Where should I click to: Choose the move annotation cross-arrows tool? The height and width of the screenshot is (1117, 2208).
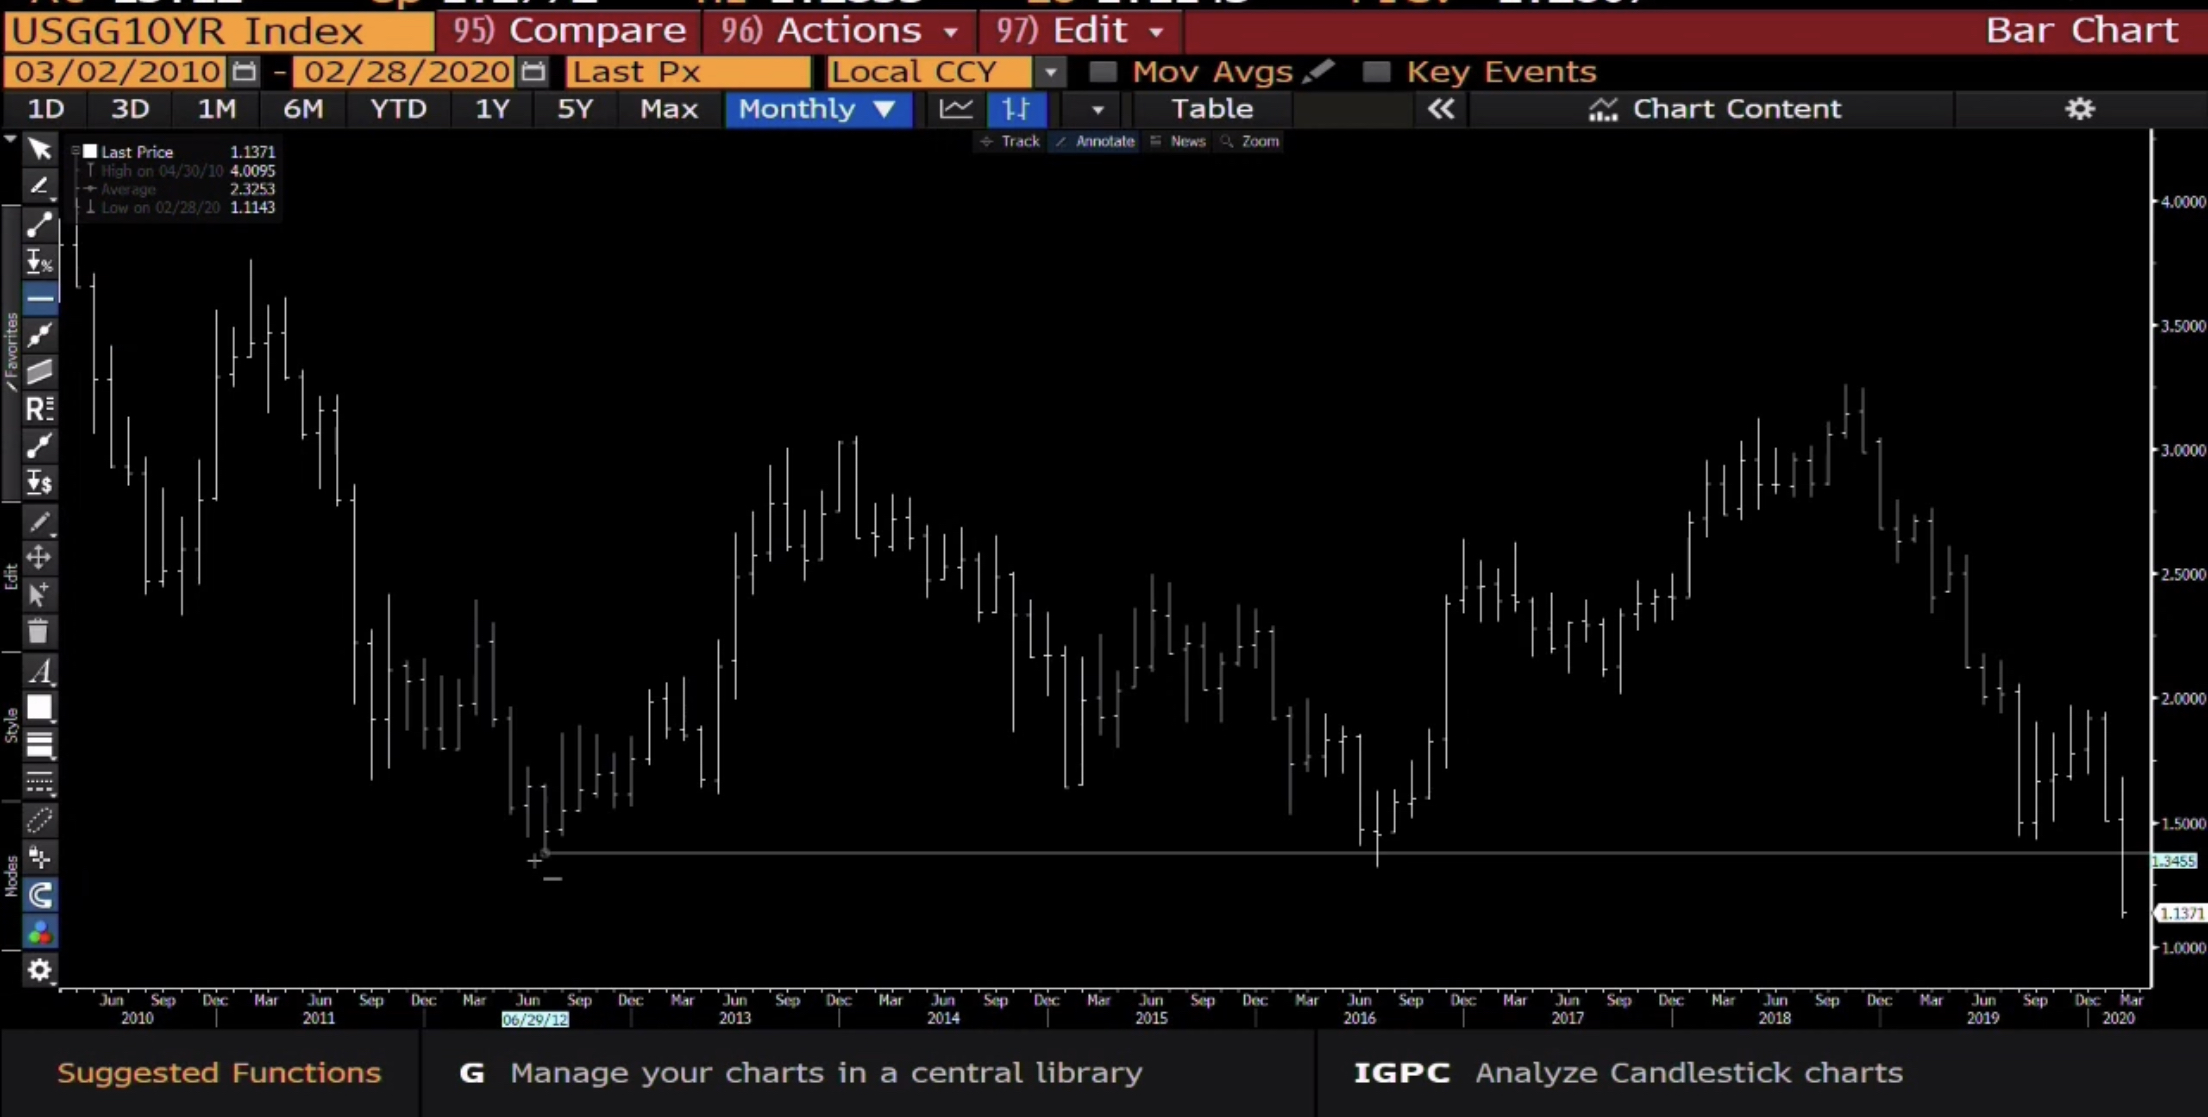pos(39,557)
